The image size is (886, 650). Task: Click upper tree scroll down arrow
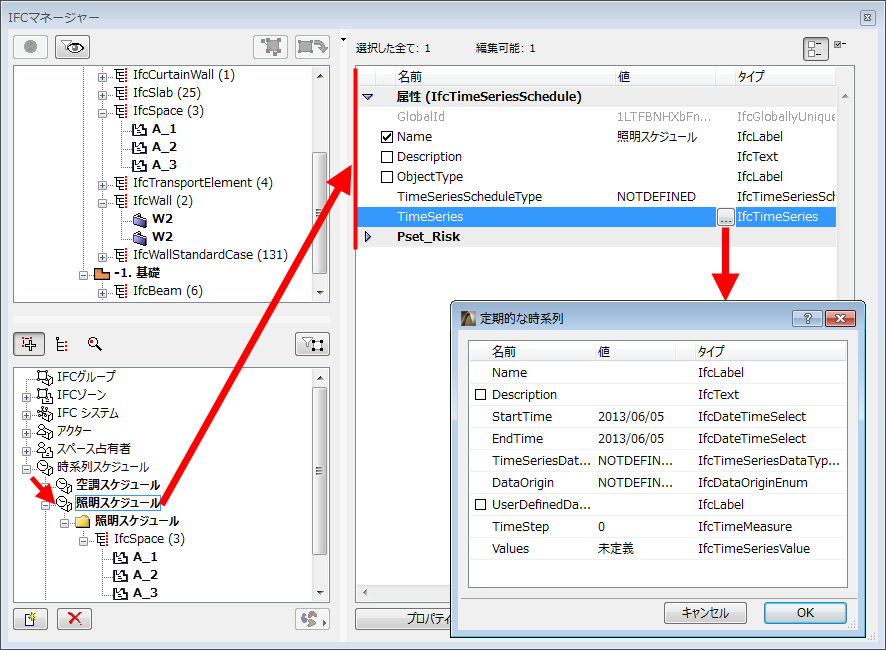tap(320, 292)
